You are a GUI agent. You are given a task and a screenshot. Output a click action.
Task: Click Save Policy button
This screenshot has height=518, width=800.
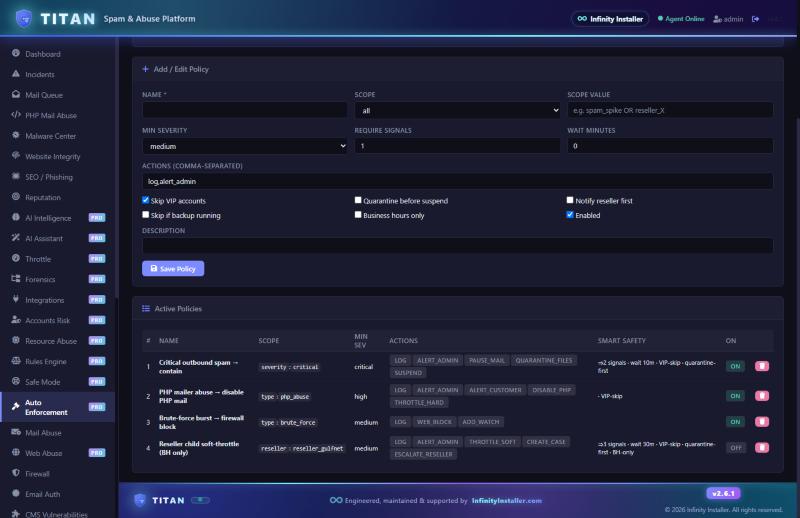pyautogui.click(x=173, y=268)
